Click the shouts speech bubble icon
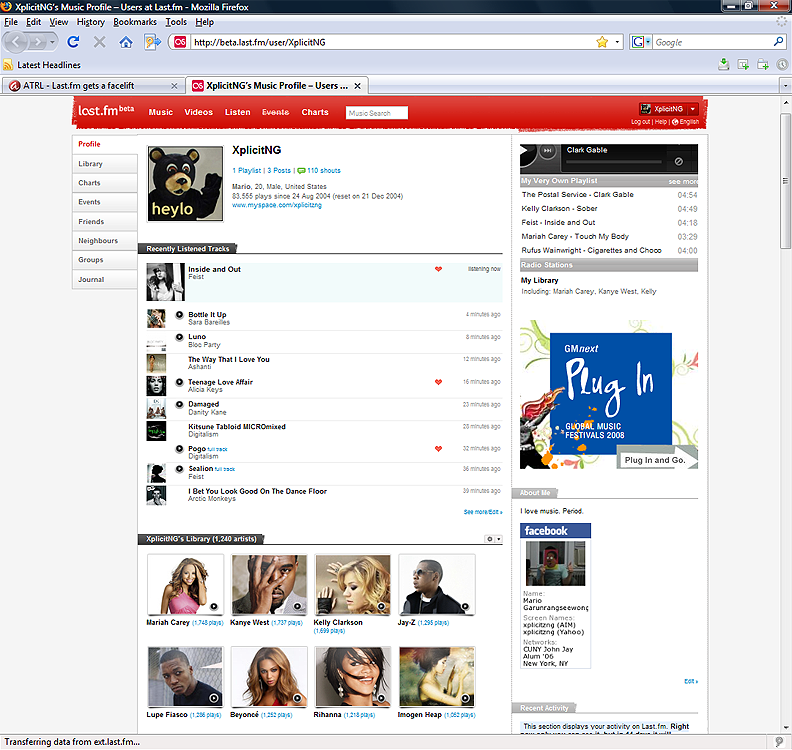This screenshot has width=792, height=750. point(301,171)
